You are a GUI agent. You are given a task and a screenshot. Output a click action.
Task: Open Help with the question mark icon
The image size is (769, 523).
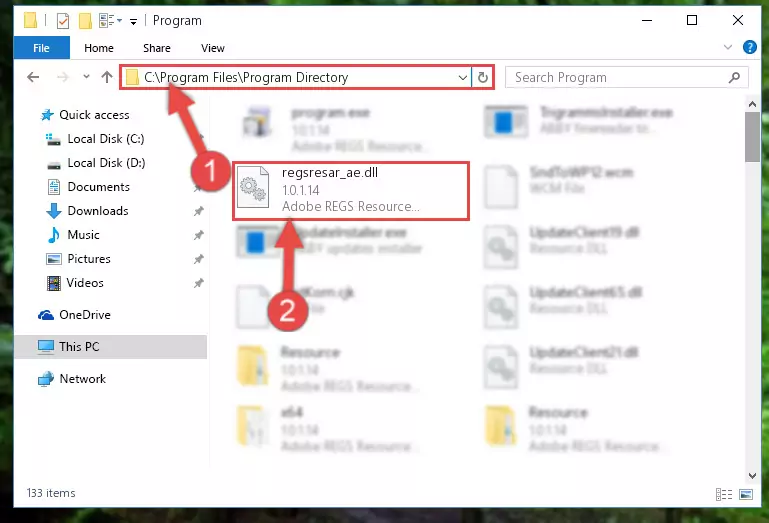(749, 48)
